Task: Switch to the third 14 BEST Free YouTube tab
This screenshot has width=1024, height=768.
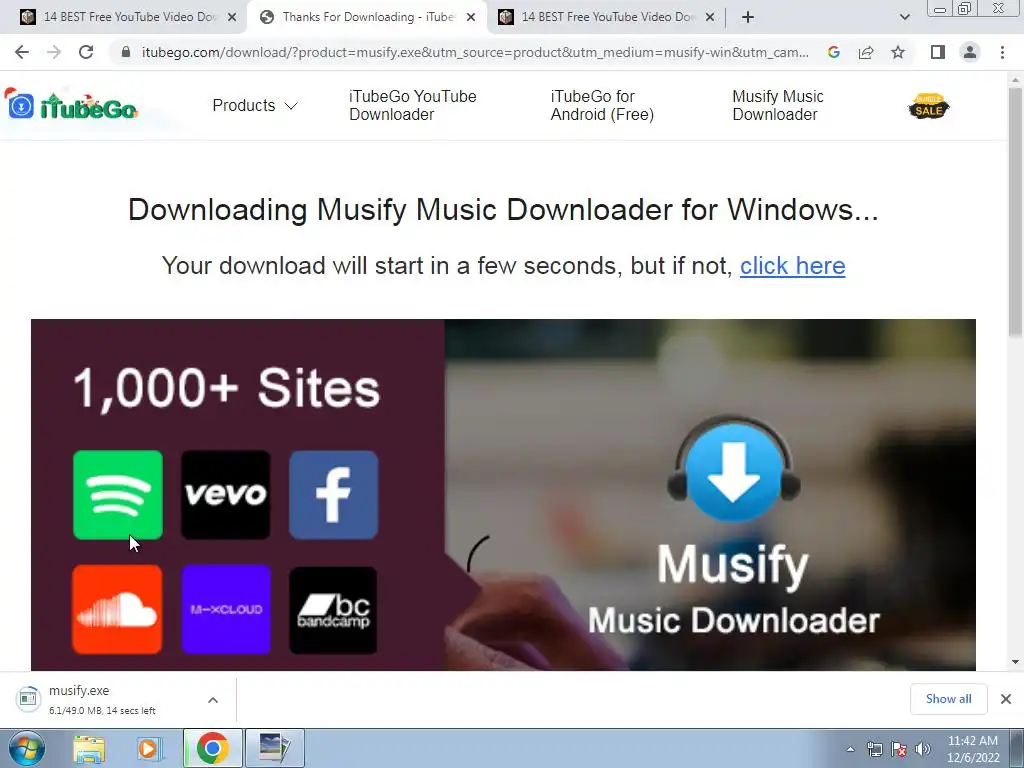Action: 607,17
